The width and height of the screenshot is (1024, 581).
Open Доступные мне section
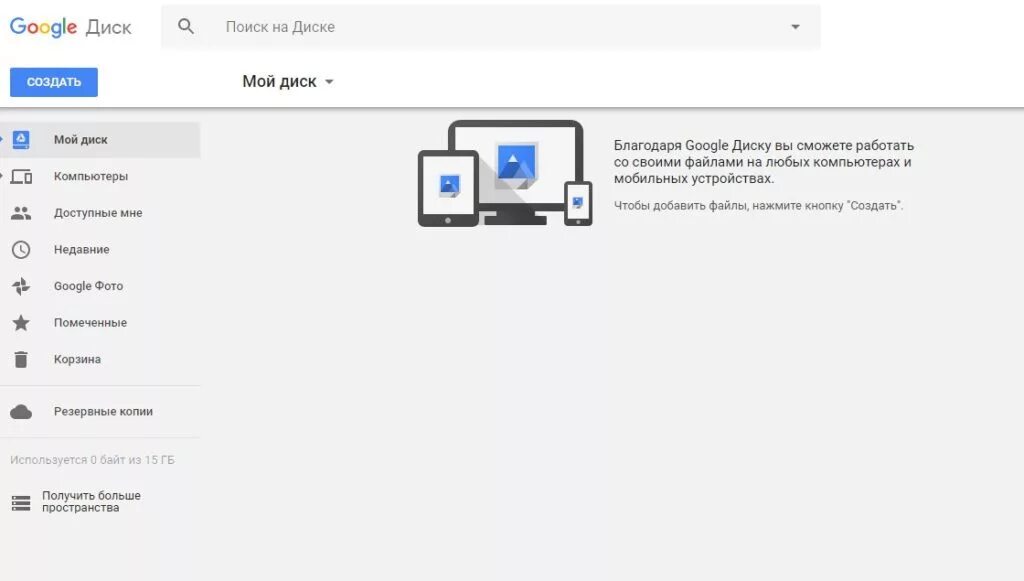100,213
